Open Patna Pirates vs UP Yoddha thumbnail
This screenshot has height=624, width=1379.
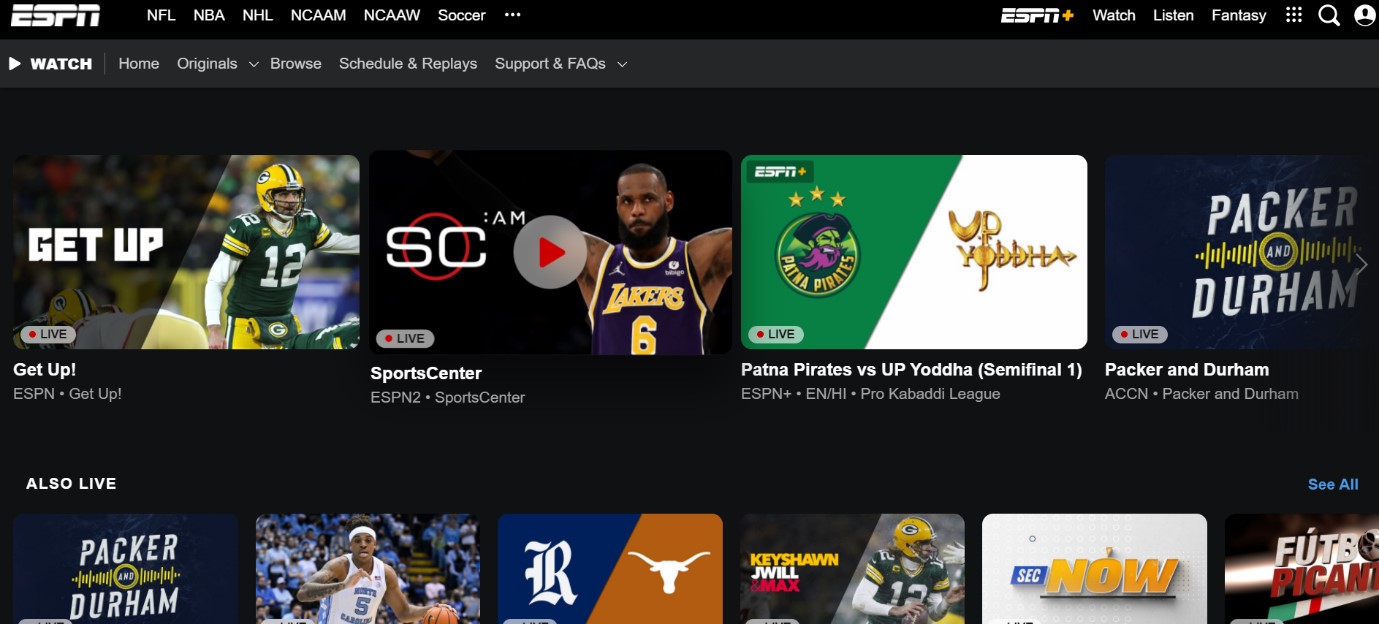[914, 252]
